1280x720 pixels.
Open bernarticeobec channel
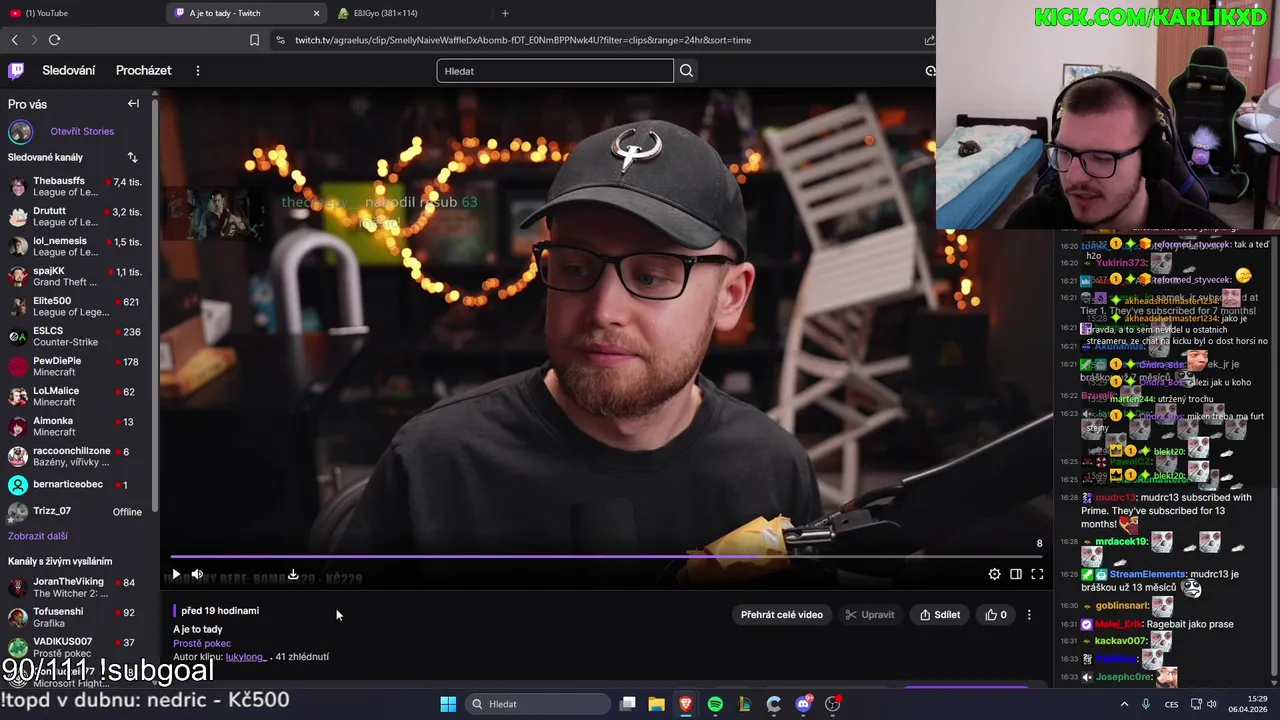point(75,485)
